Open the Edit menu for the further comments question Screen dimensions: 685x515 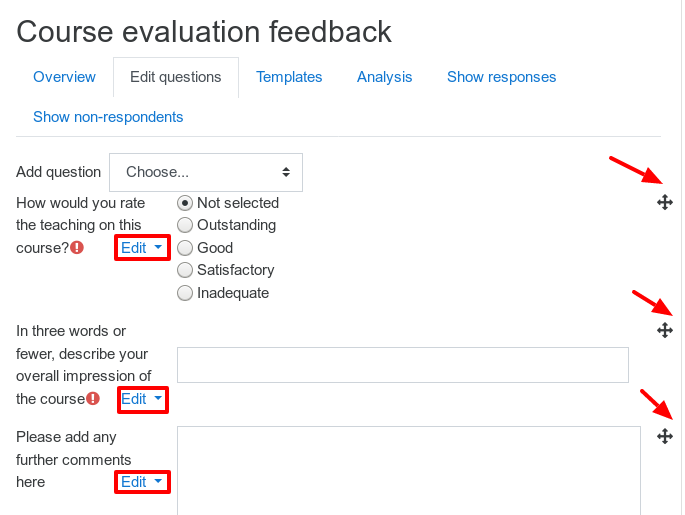(142, 482)
